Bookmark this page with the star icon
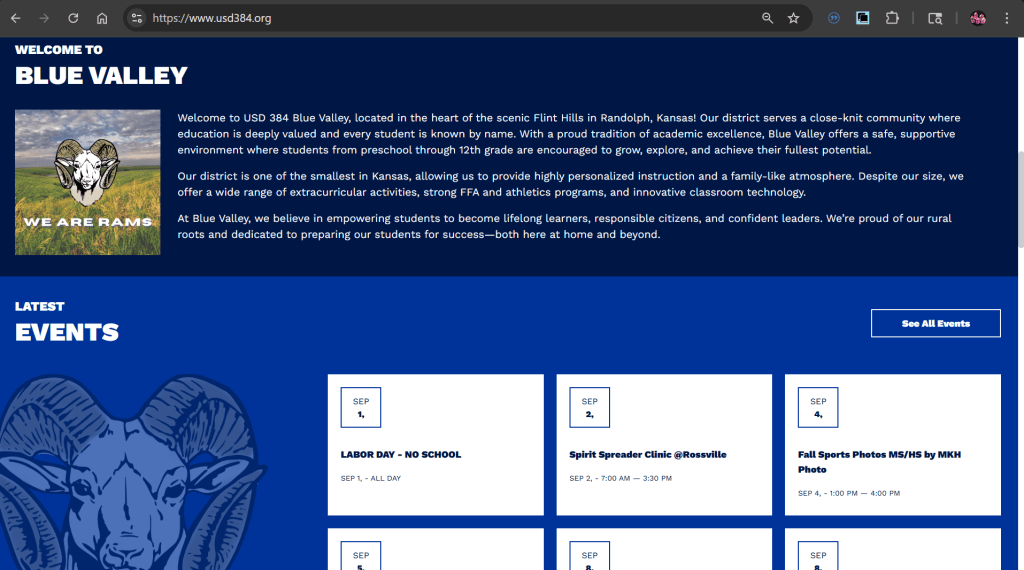 click(x=794, y=18)
